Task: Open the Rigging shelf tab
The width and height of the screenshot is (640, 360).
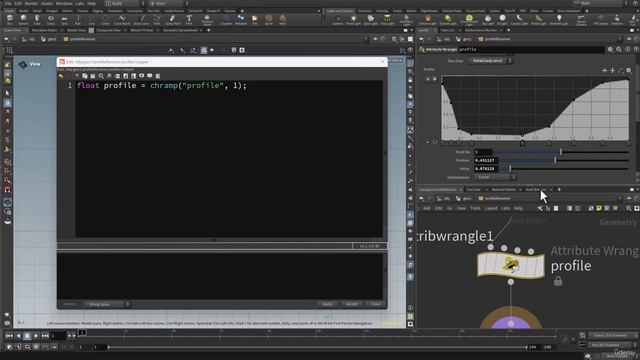Action: 98,11
